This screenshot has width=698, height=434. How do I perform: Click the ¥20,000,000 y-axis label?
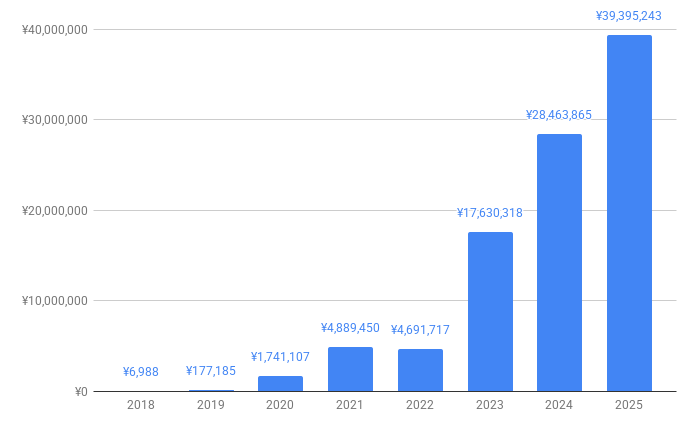pyautogui.click(x=55, y=211)
